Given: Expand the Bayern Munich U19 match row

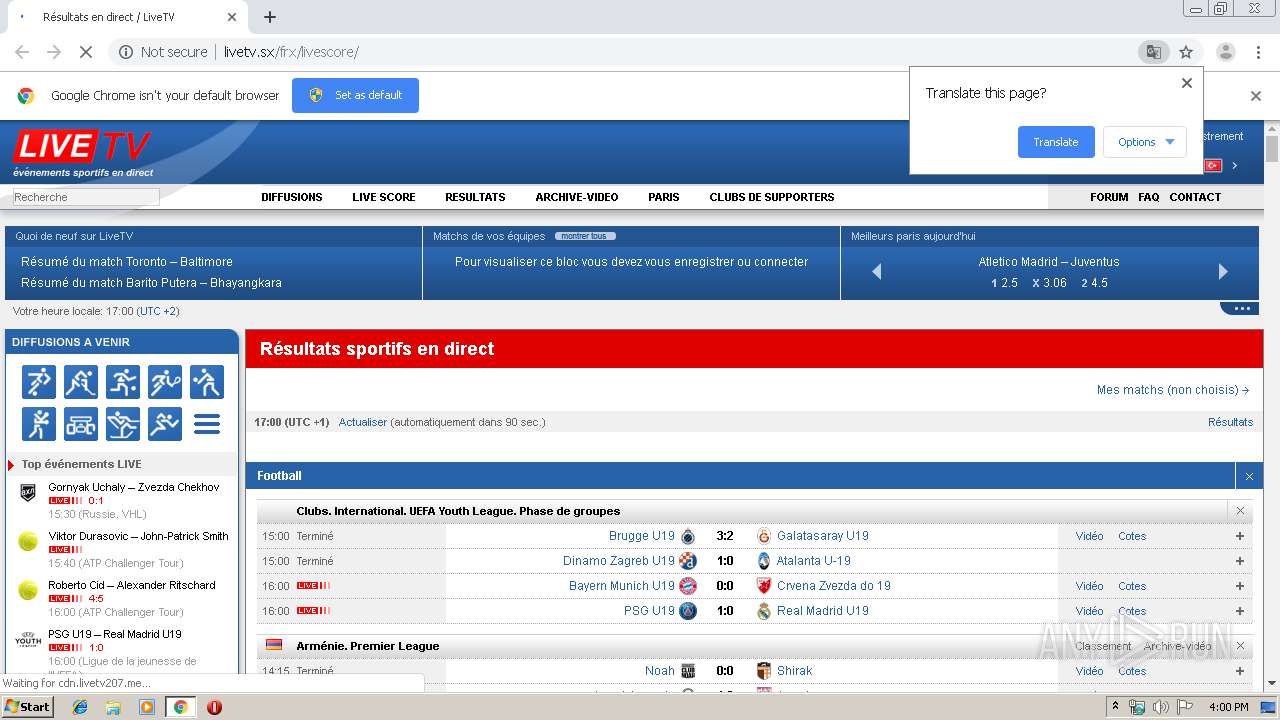Looking at the screenshot, I should click(1240, 586).
